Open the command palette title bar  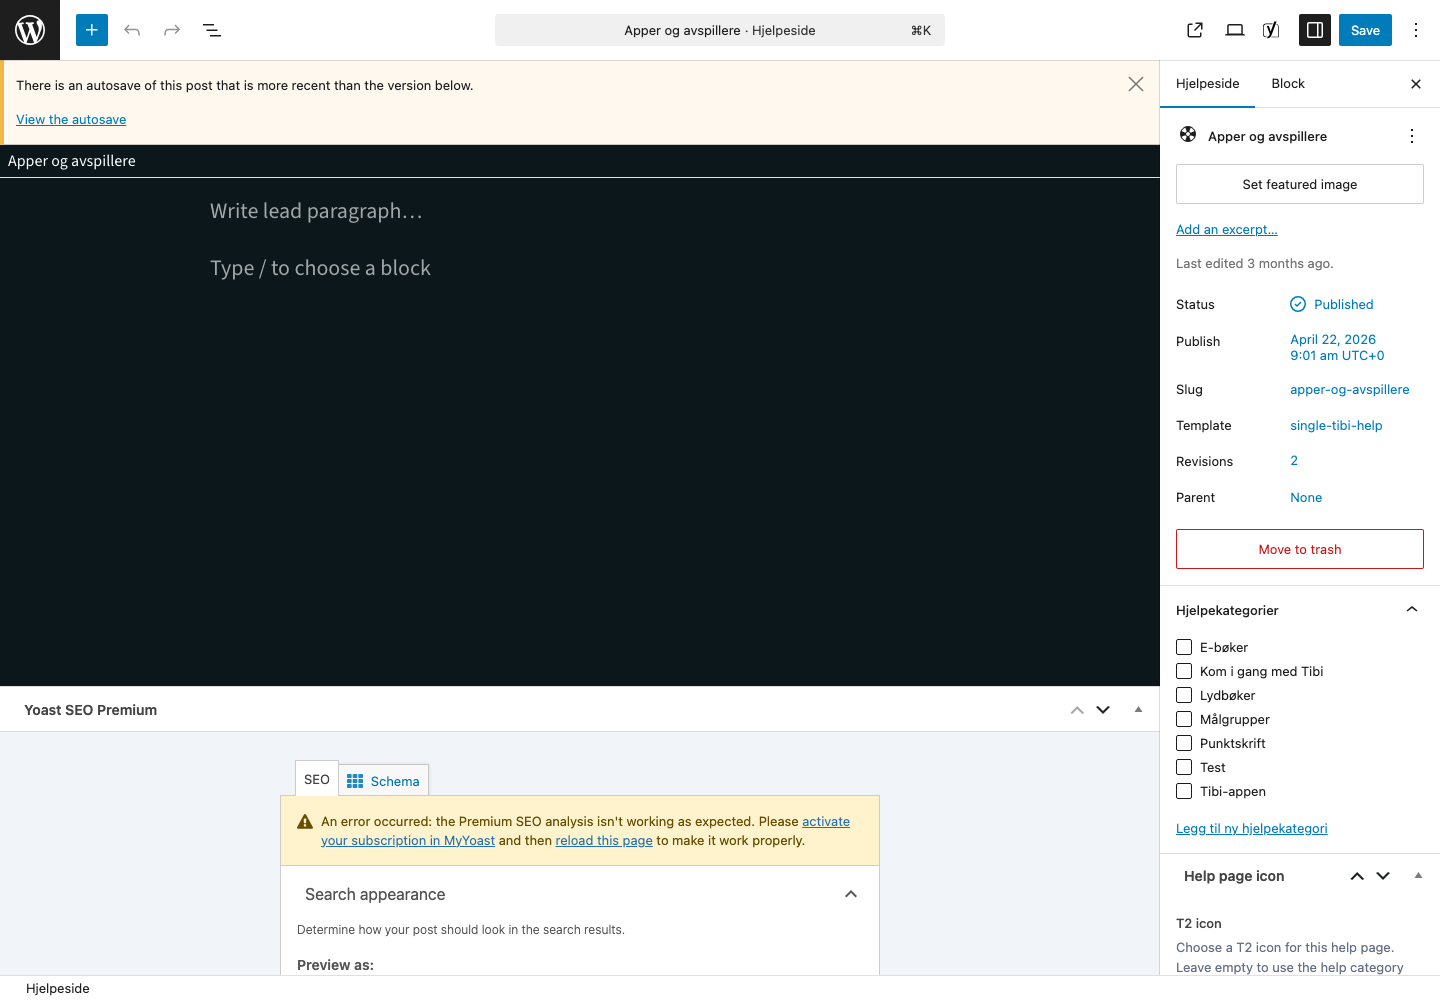point(720,30)
